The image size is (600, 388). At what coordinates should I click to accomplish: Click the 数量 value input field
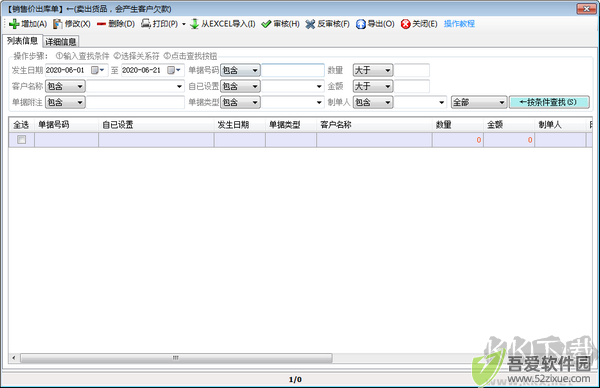coord(412,70)
